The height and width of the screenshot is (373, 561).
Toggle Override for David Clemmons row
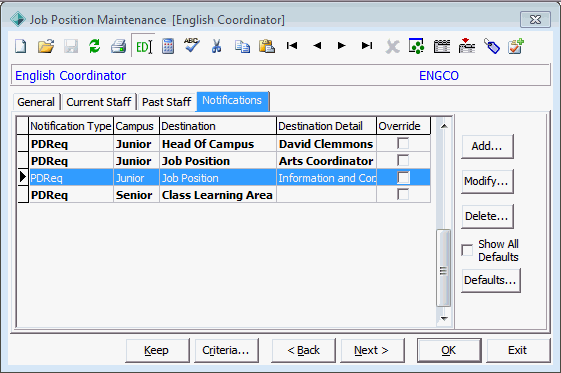coord(403,143)
